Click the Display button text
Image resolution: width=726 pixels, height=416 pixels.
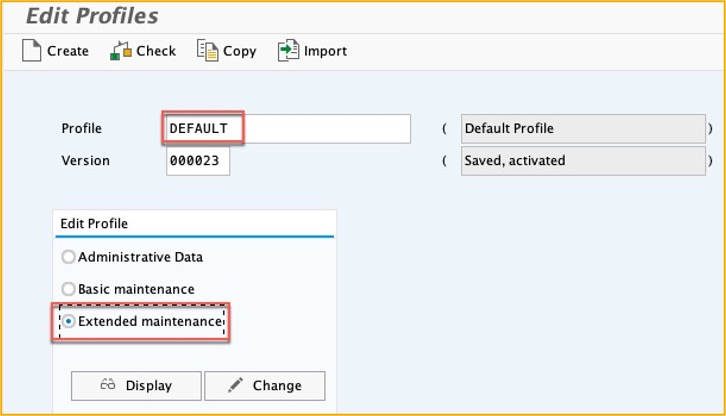coord(149,385)
